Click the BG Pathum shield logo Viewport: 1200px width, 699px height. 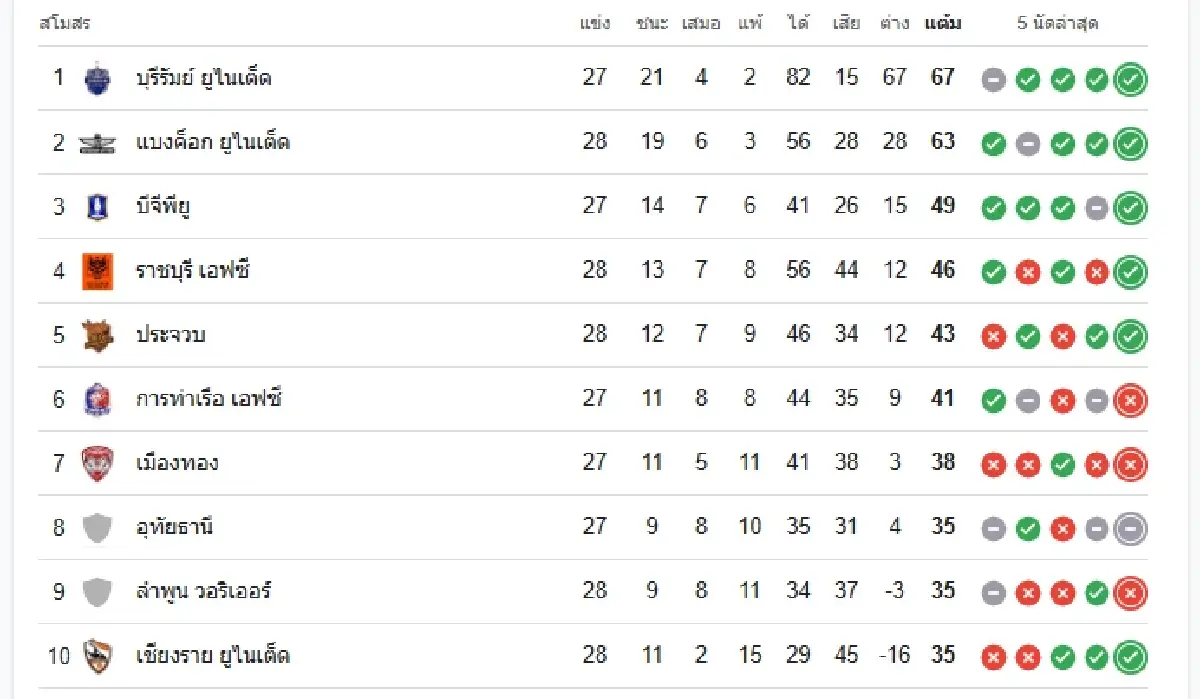pos(97,207)
